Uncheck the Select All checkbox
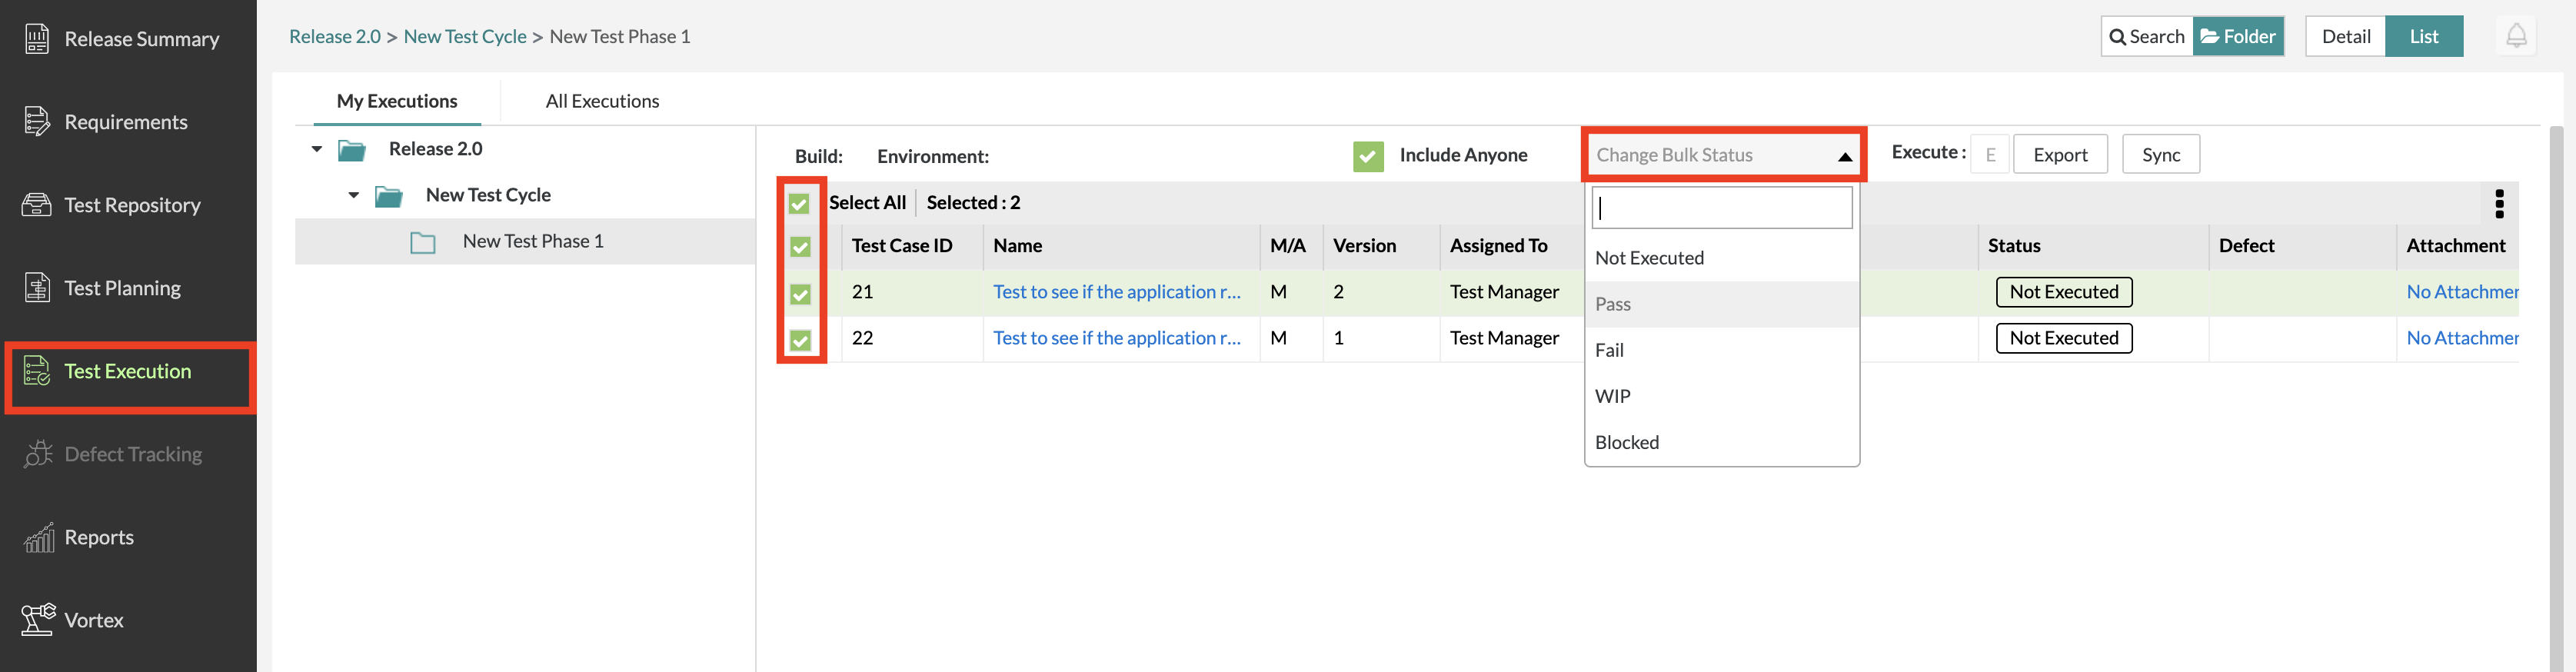Image resolution: width=2576 pixels, height=672 pixels. coord(799,204)
